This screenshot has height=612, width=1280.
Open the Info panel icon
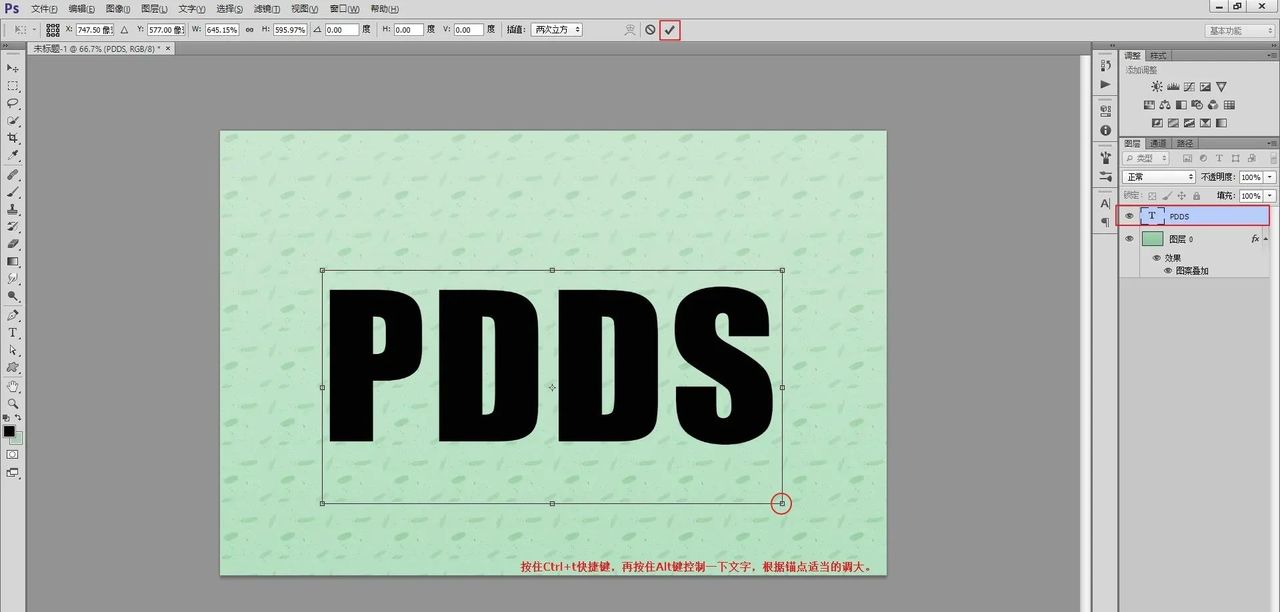tap(1105, 130)
